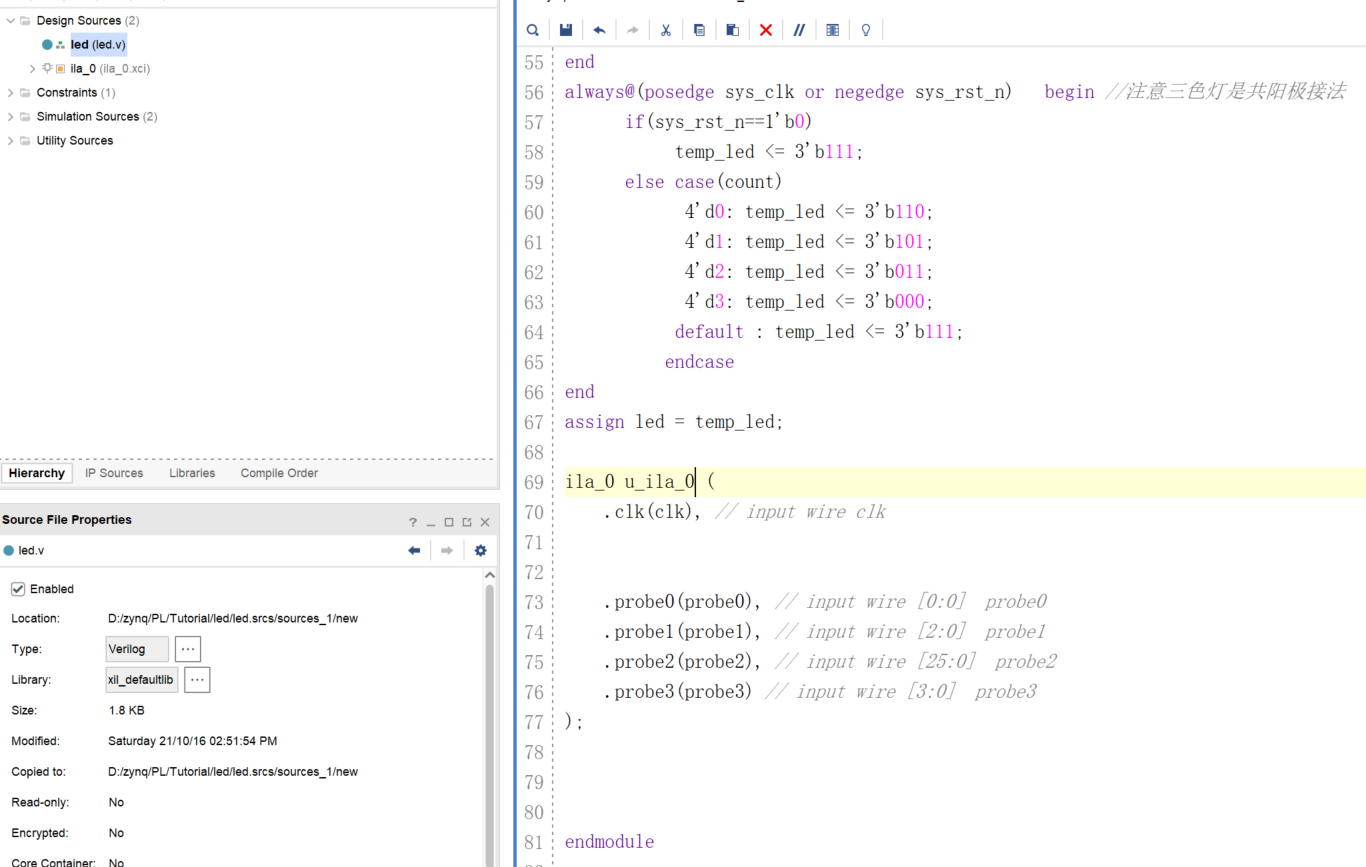Collapse the Design Sources tree
The image size is (1366, 867).
[10, 20]
